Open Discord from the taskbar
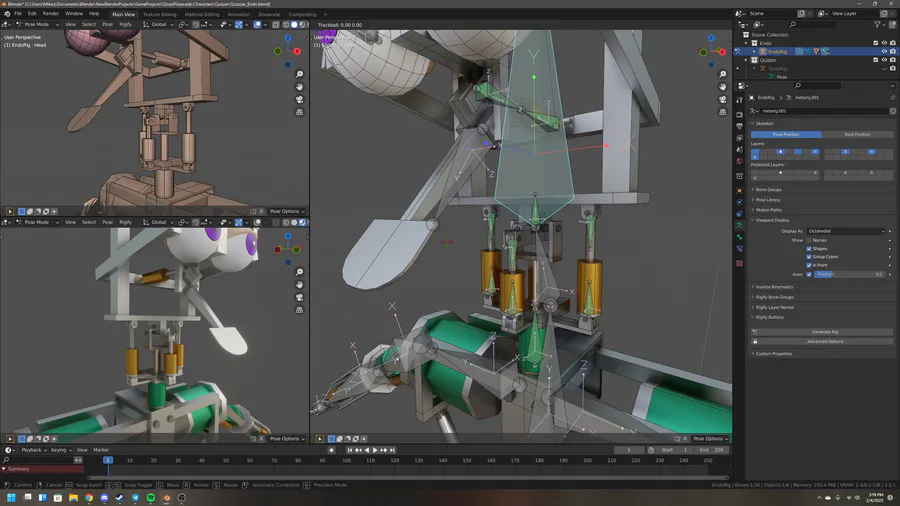 point(104,498)
